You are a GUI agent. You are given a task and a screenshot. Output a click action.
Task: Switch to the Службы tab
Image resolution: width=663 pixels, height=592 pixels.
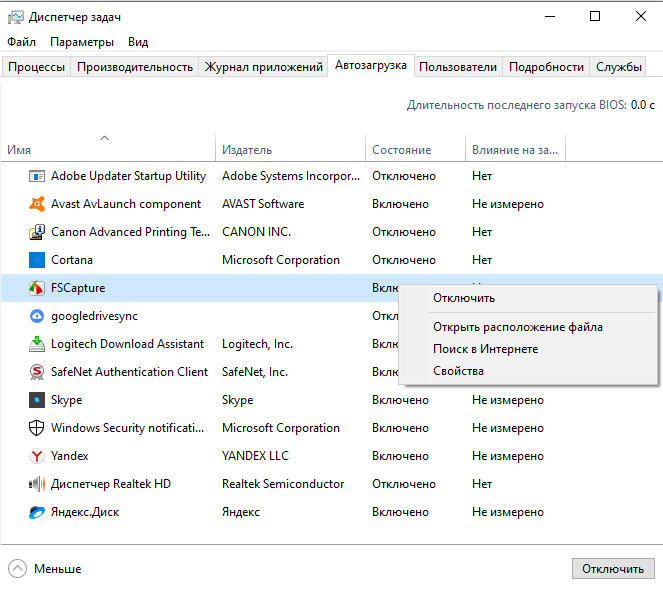click(x=619, y=67)
